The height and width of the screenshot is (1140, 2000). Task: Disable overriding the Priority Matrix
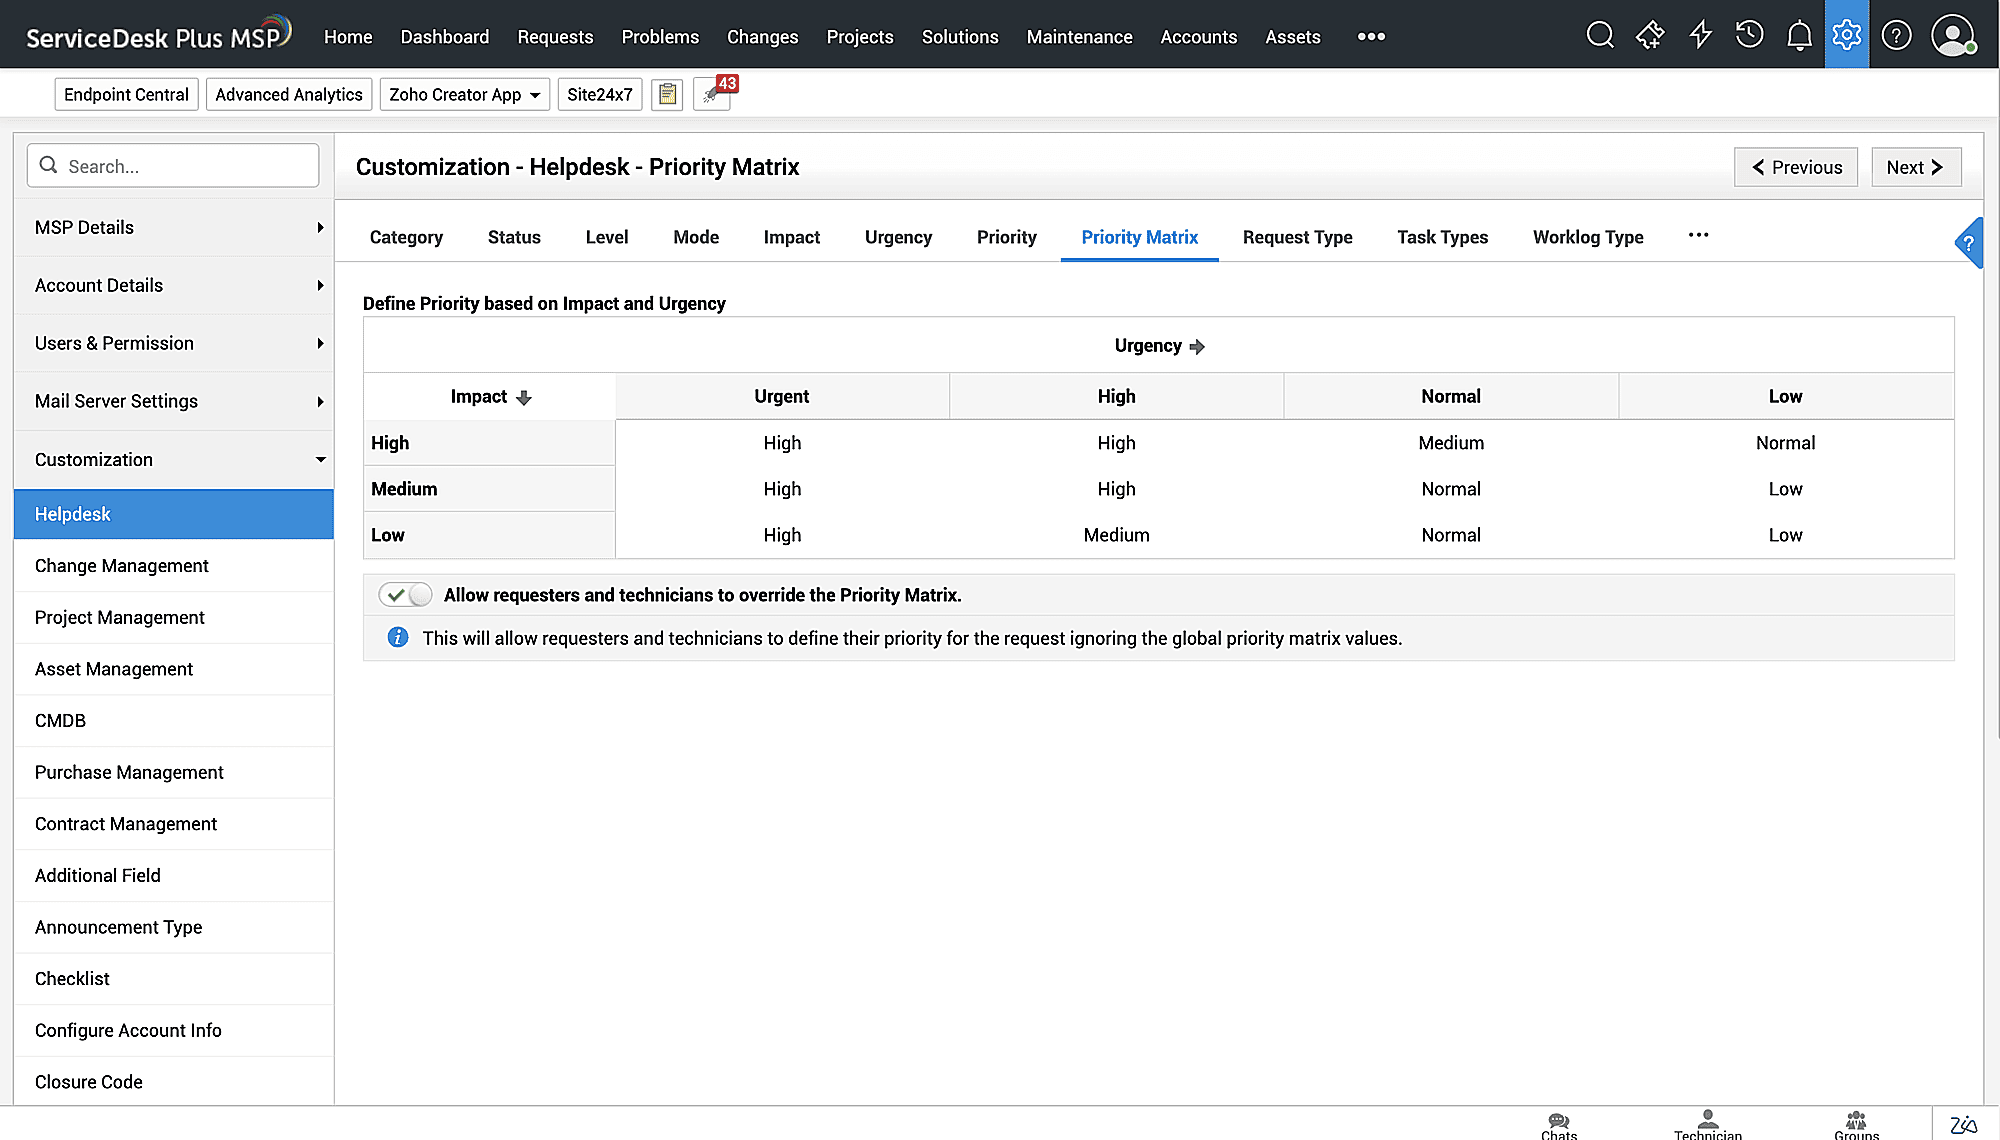coord(404,594)
